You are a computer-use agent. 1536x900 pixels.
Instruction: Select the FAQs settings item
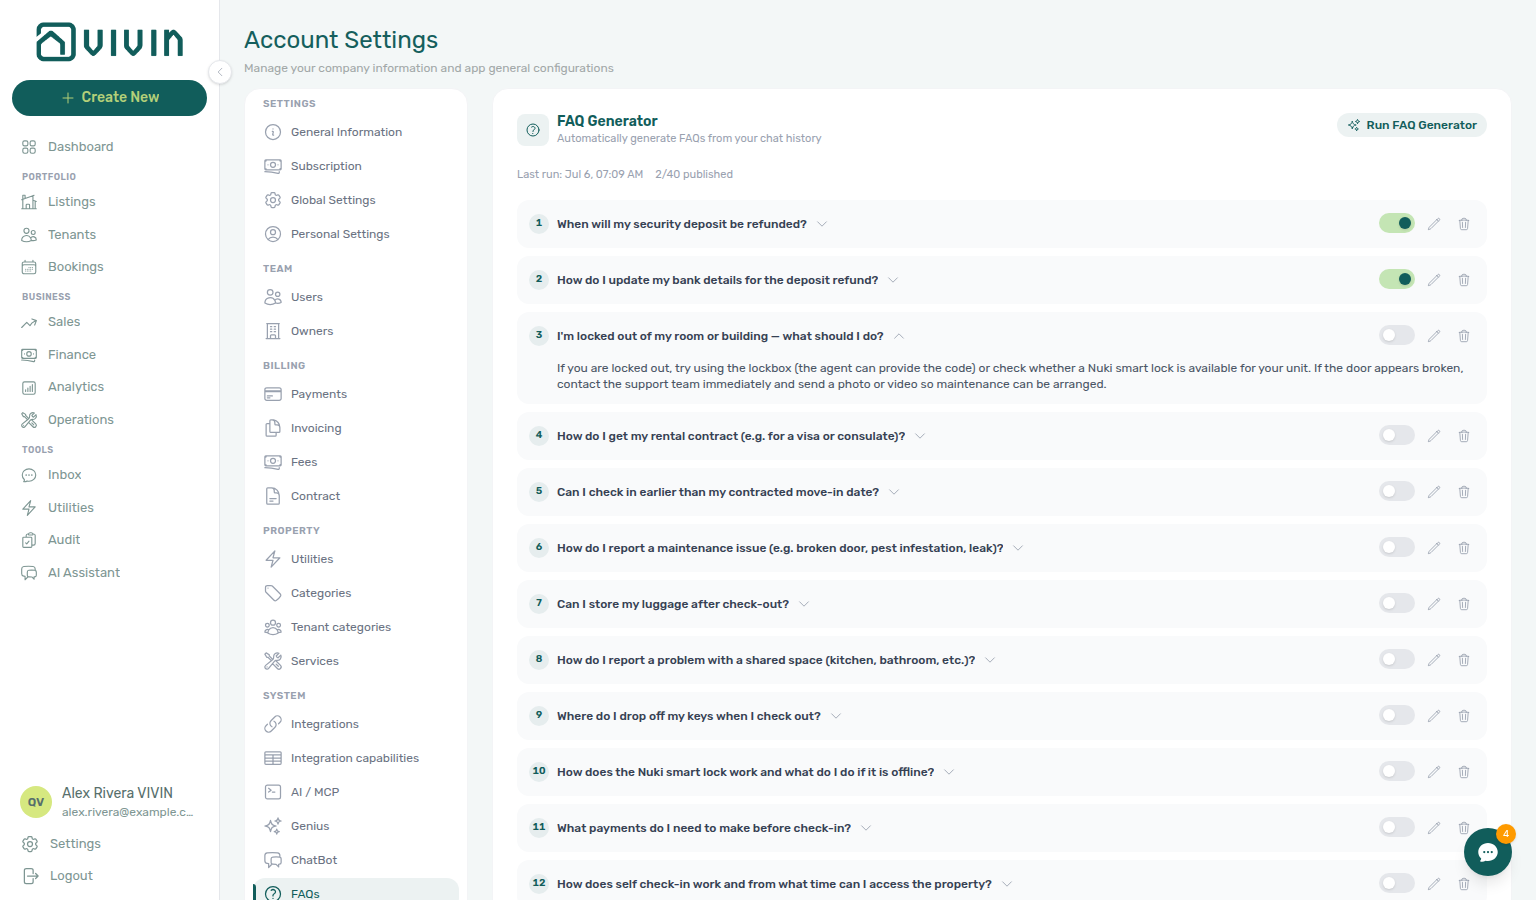click(356, 891)
